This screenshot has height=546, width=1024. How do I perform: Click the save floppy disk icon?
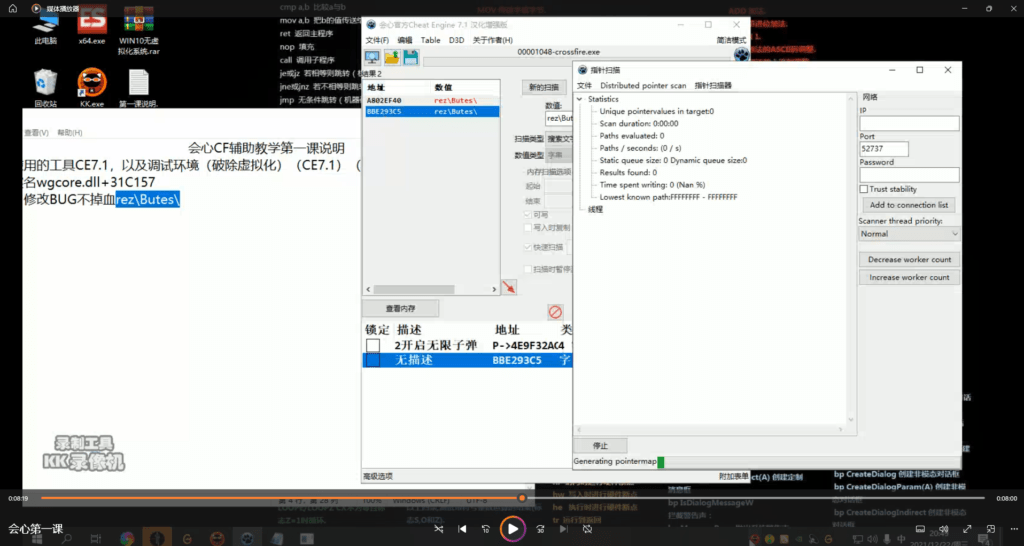pyautogui.click(x=411, y=57)
